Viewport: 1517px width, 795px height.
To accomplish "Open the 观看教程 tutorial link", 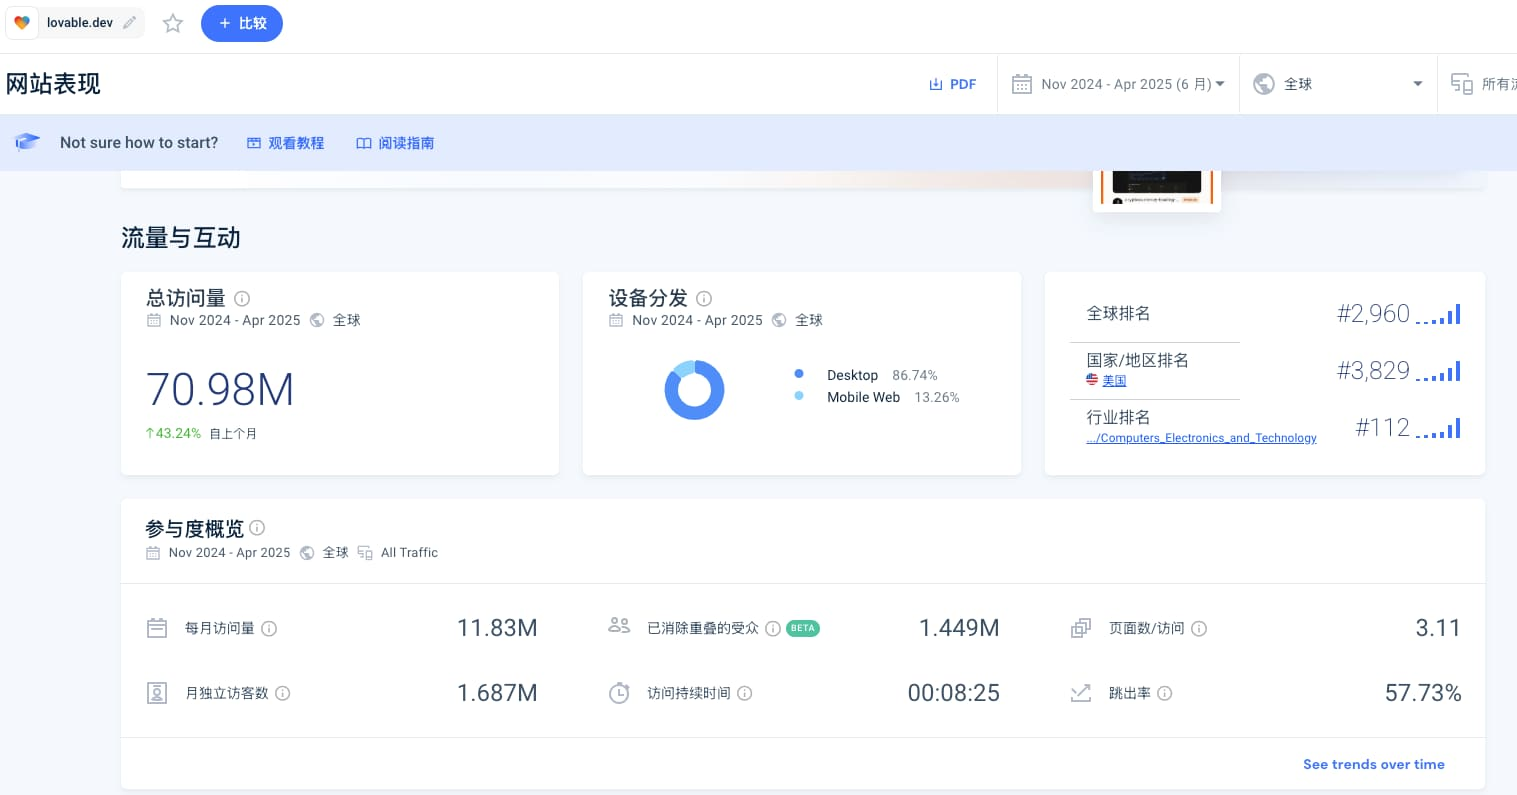I will (286, 143).
